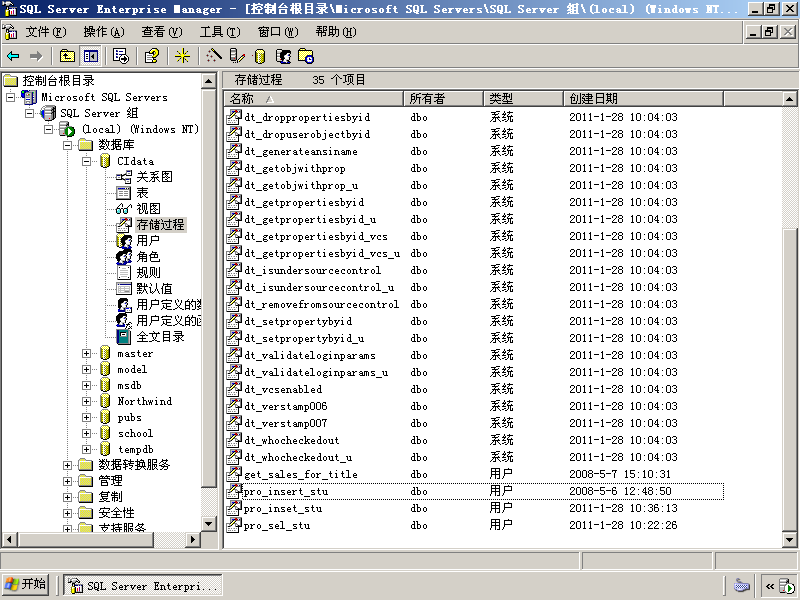Launch the Run wizard toolbar icon

tap(213, 56)
